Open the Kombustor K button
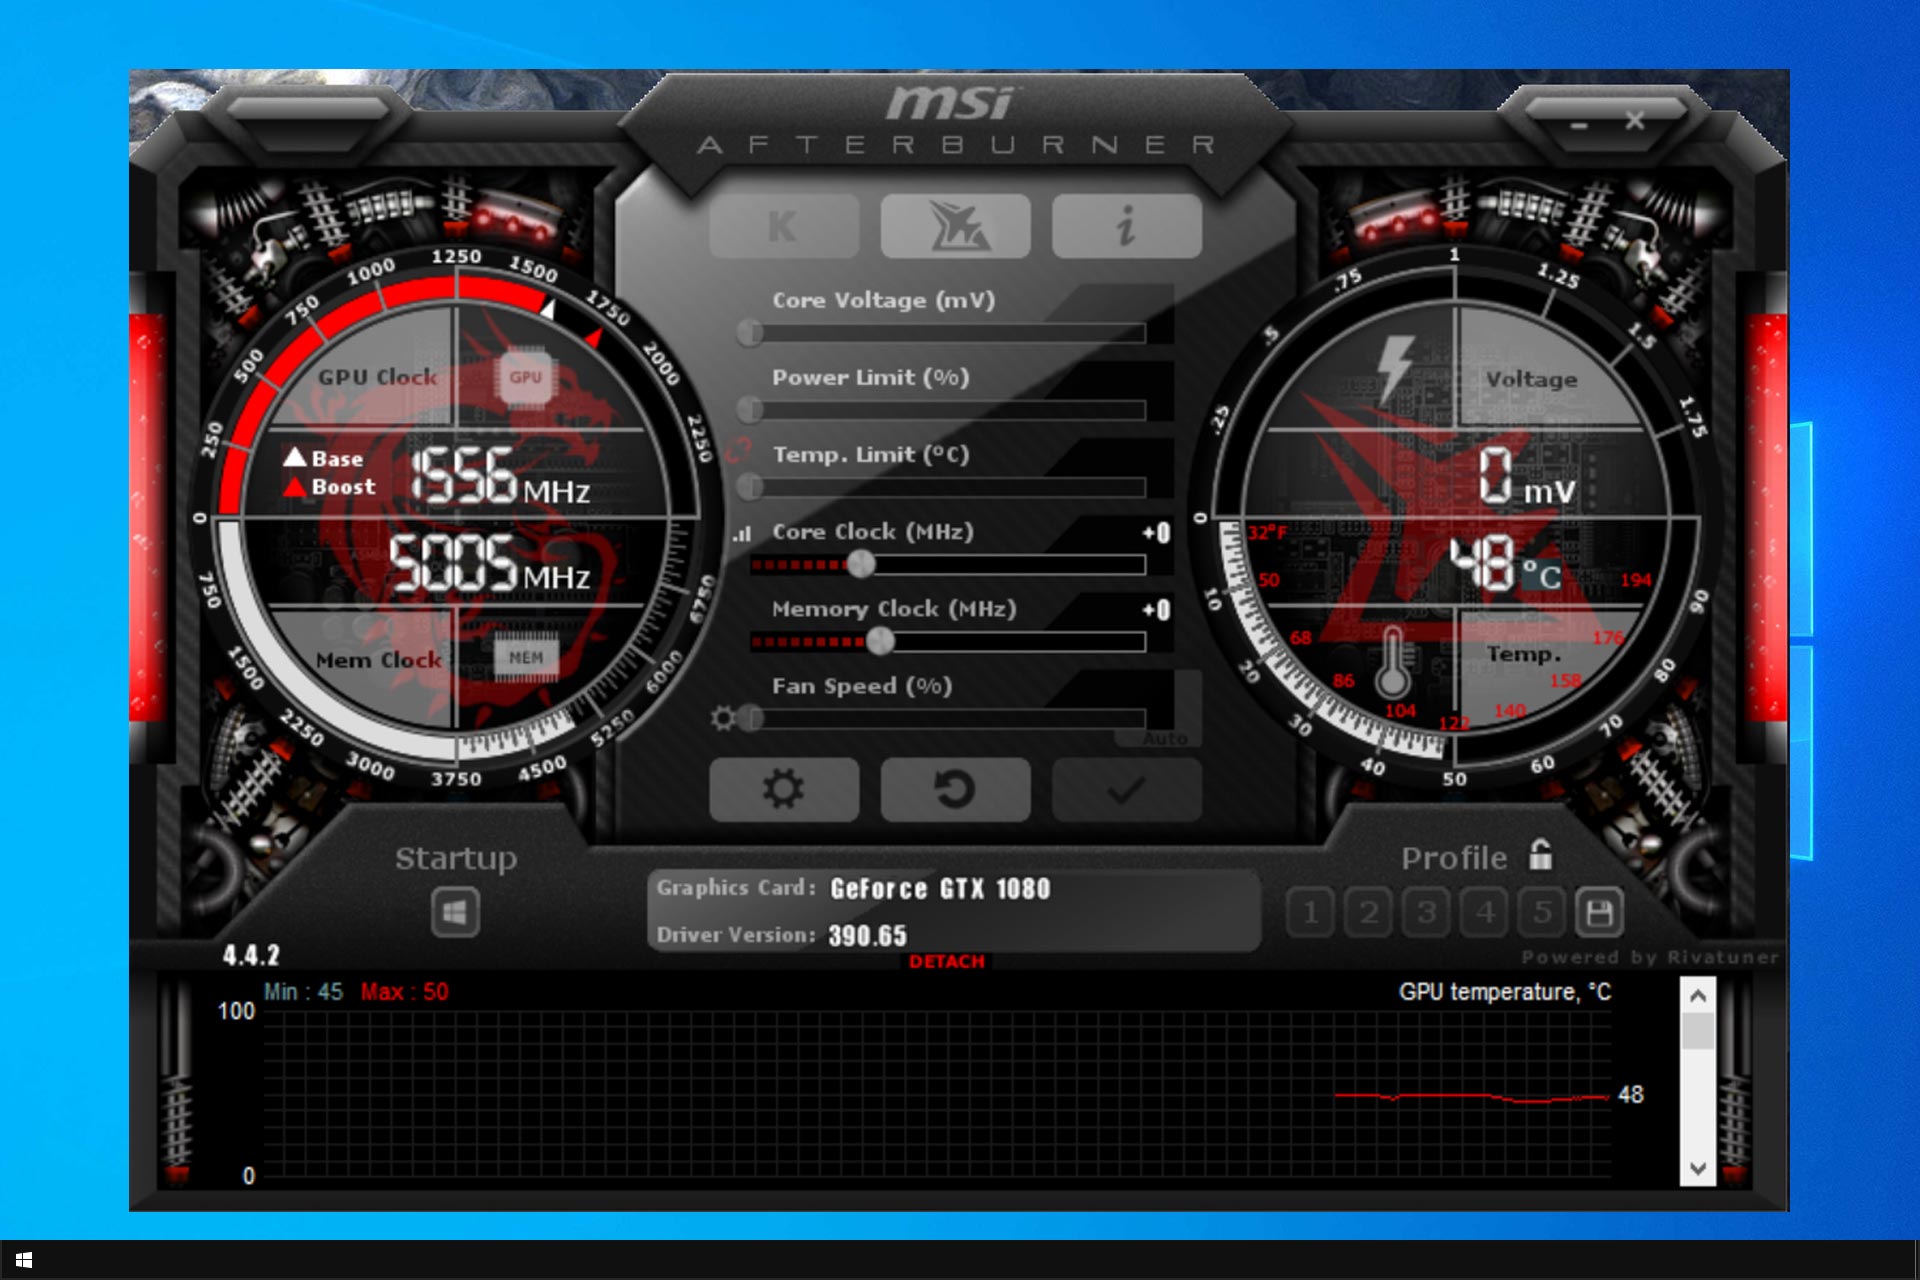1920x1280 pixels. tap(784, 226)
